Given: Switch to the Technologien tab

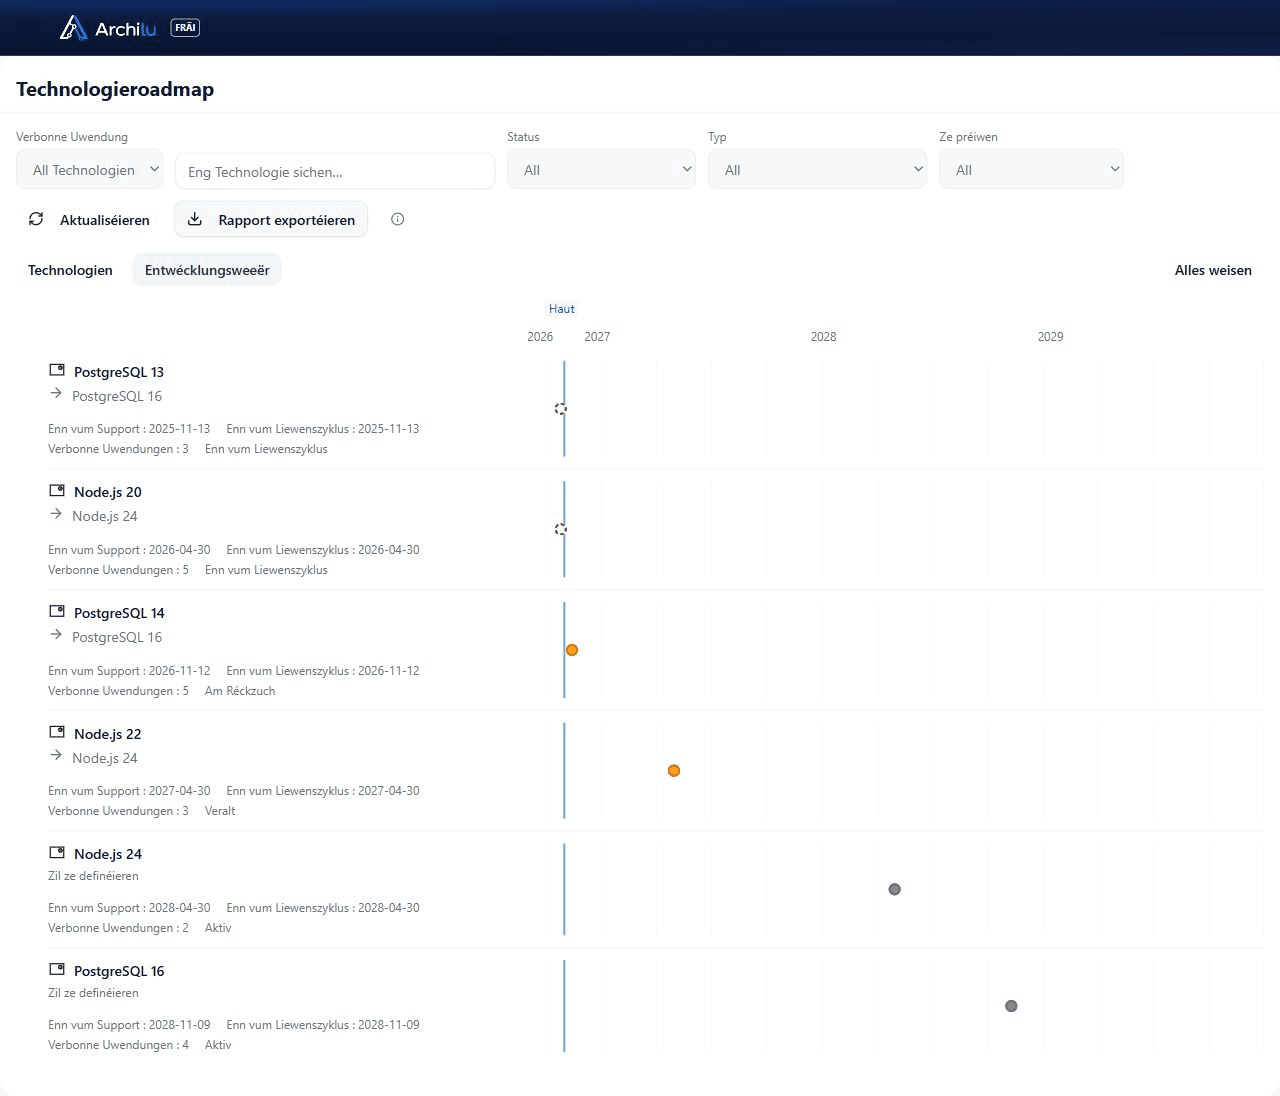Looking at the screenshot, I should click(70, 270).
